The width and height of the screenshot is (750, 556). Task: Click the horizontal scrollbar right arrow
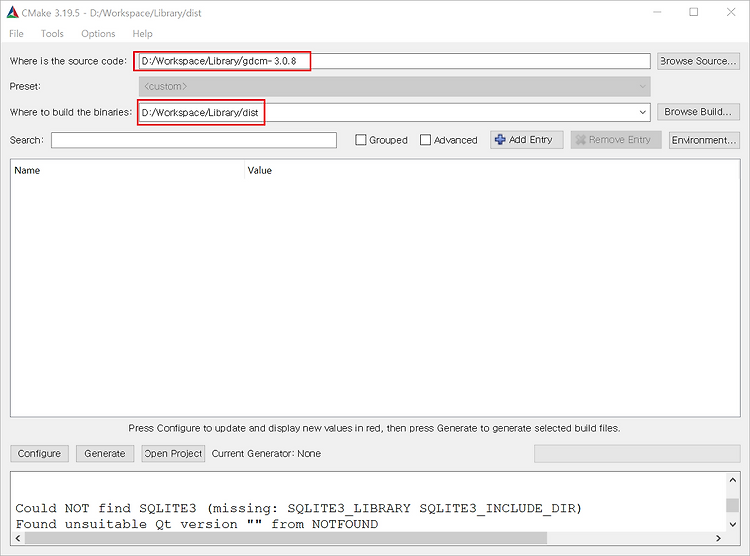[718, 538]
